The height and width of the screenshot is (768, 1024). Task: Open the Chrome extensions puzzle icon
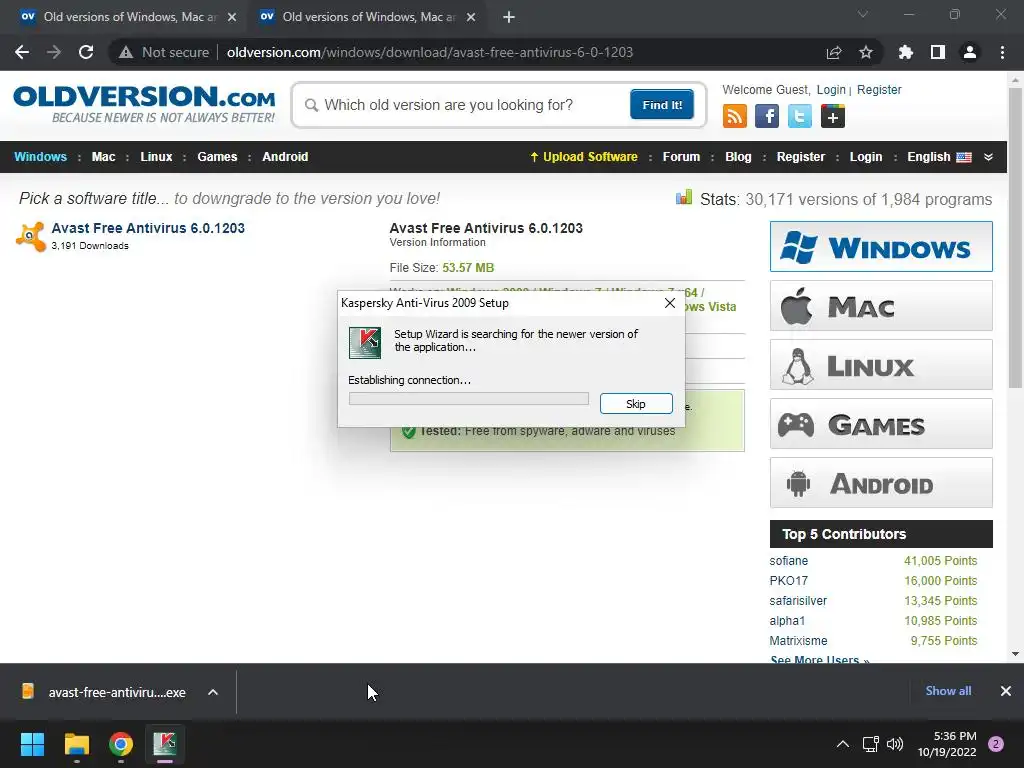coord(906,52)
